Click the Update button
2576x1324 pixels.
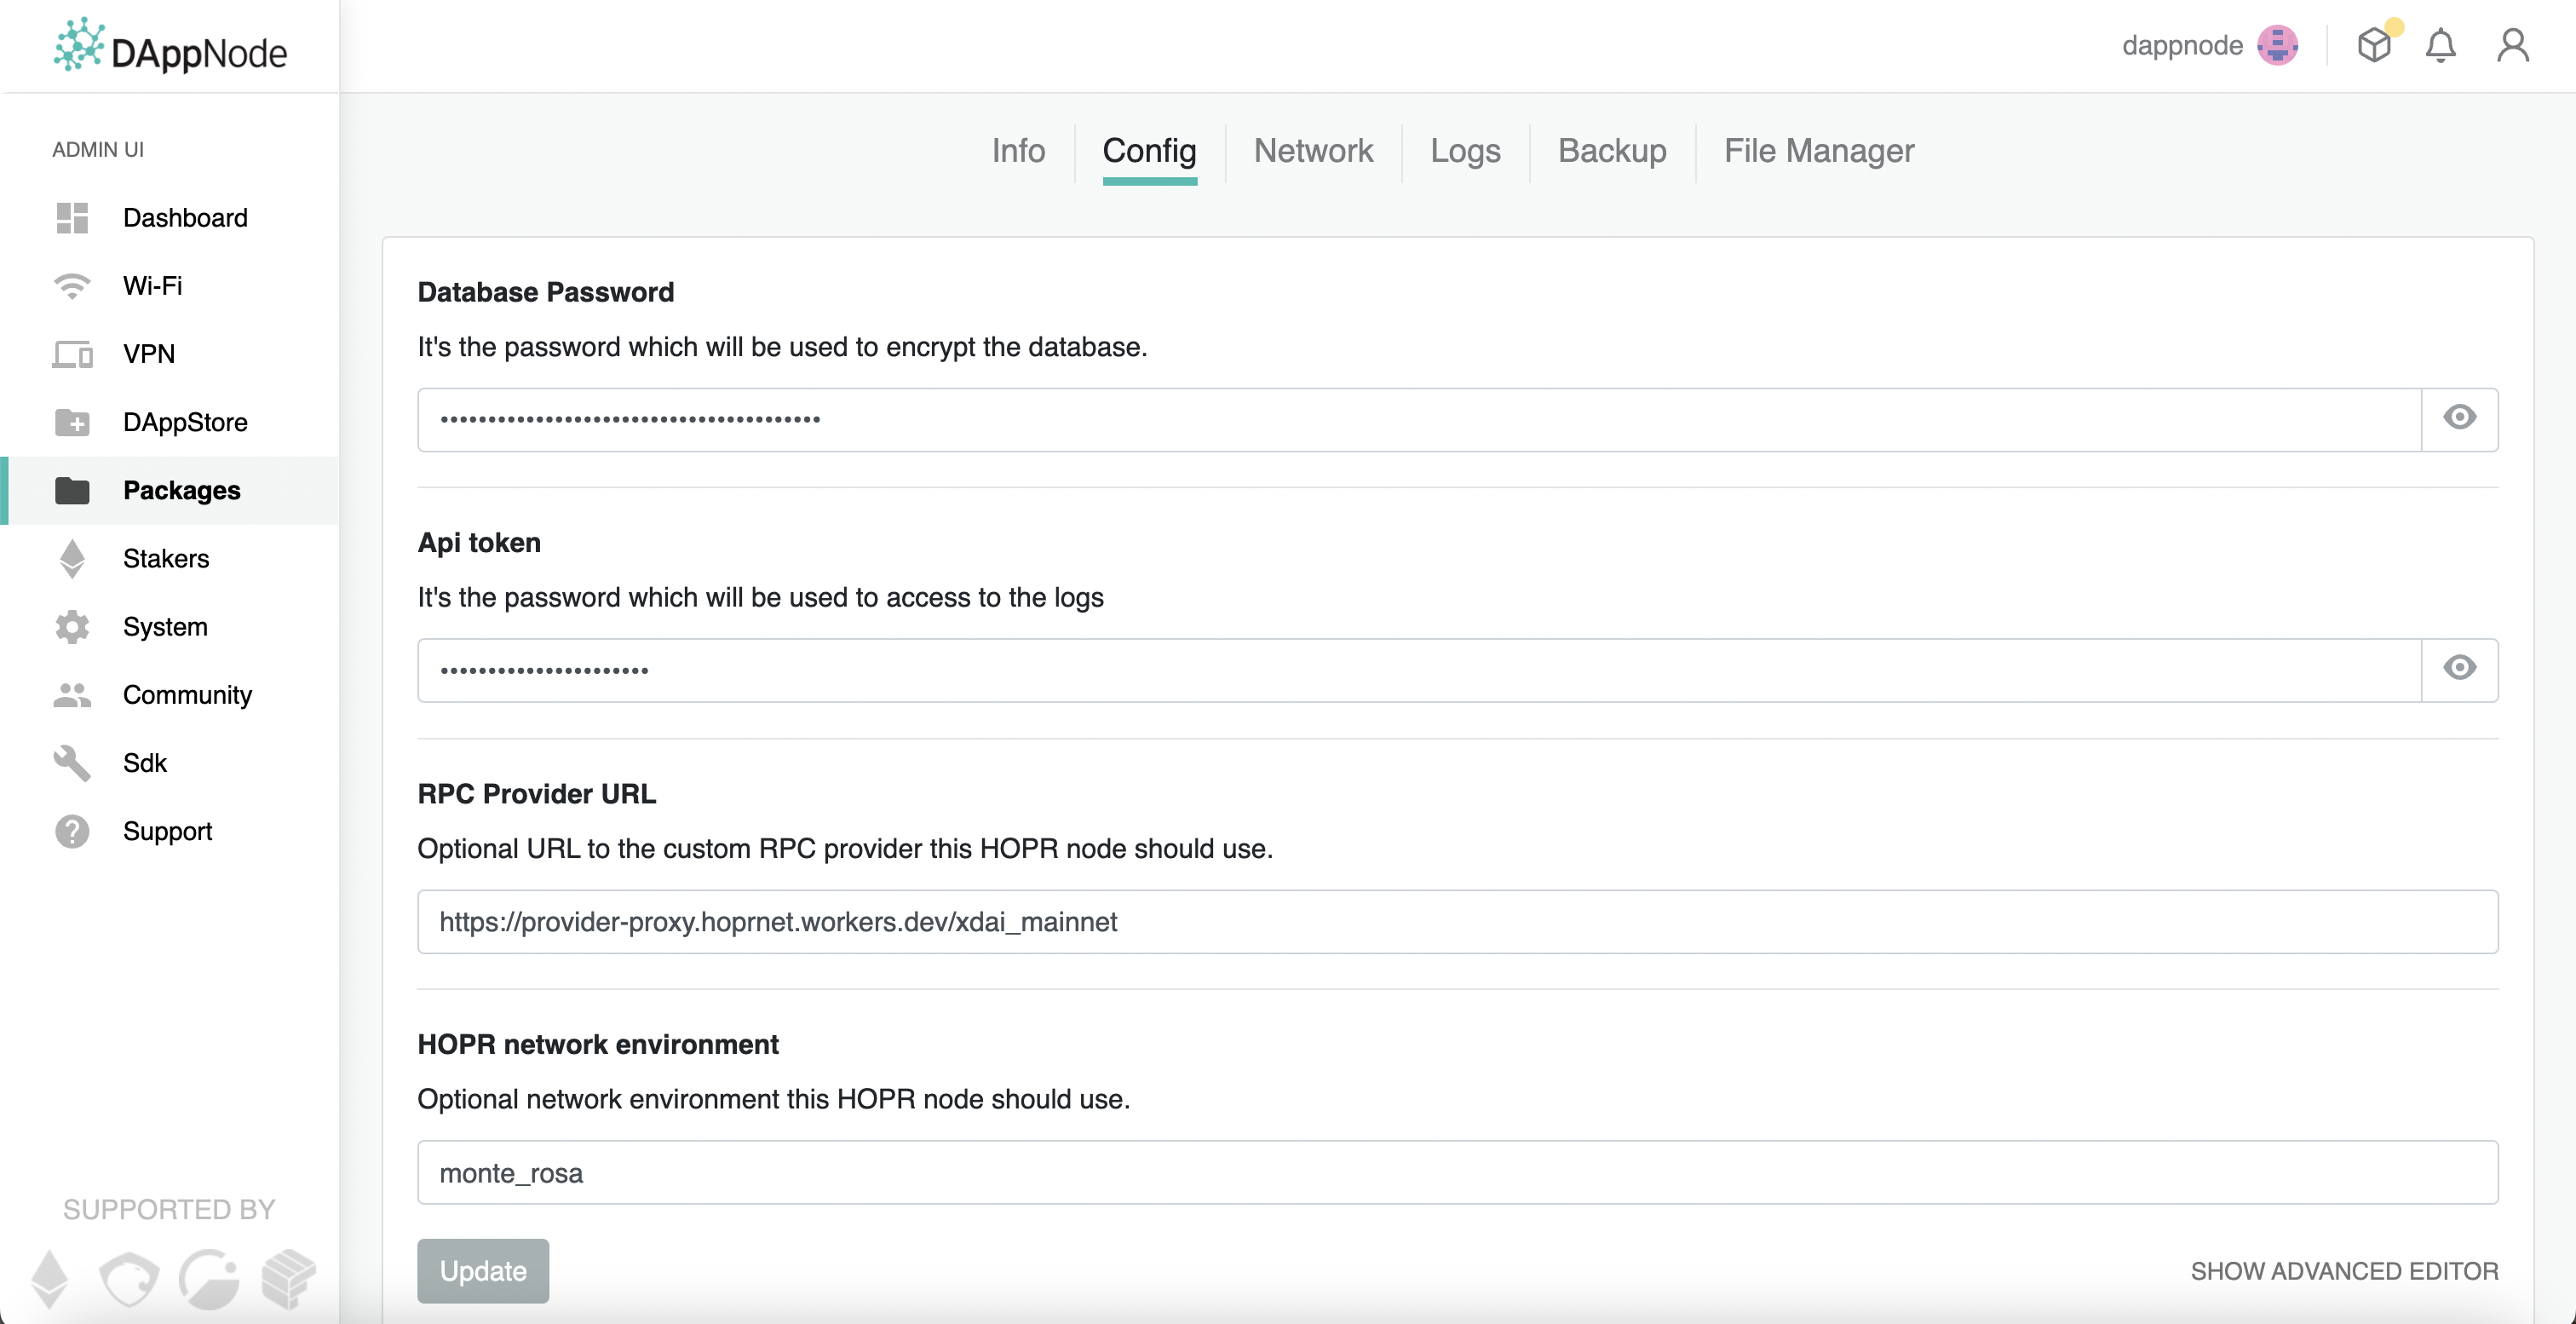pyautogui.click(x=485, y=1270)
